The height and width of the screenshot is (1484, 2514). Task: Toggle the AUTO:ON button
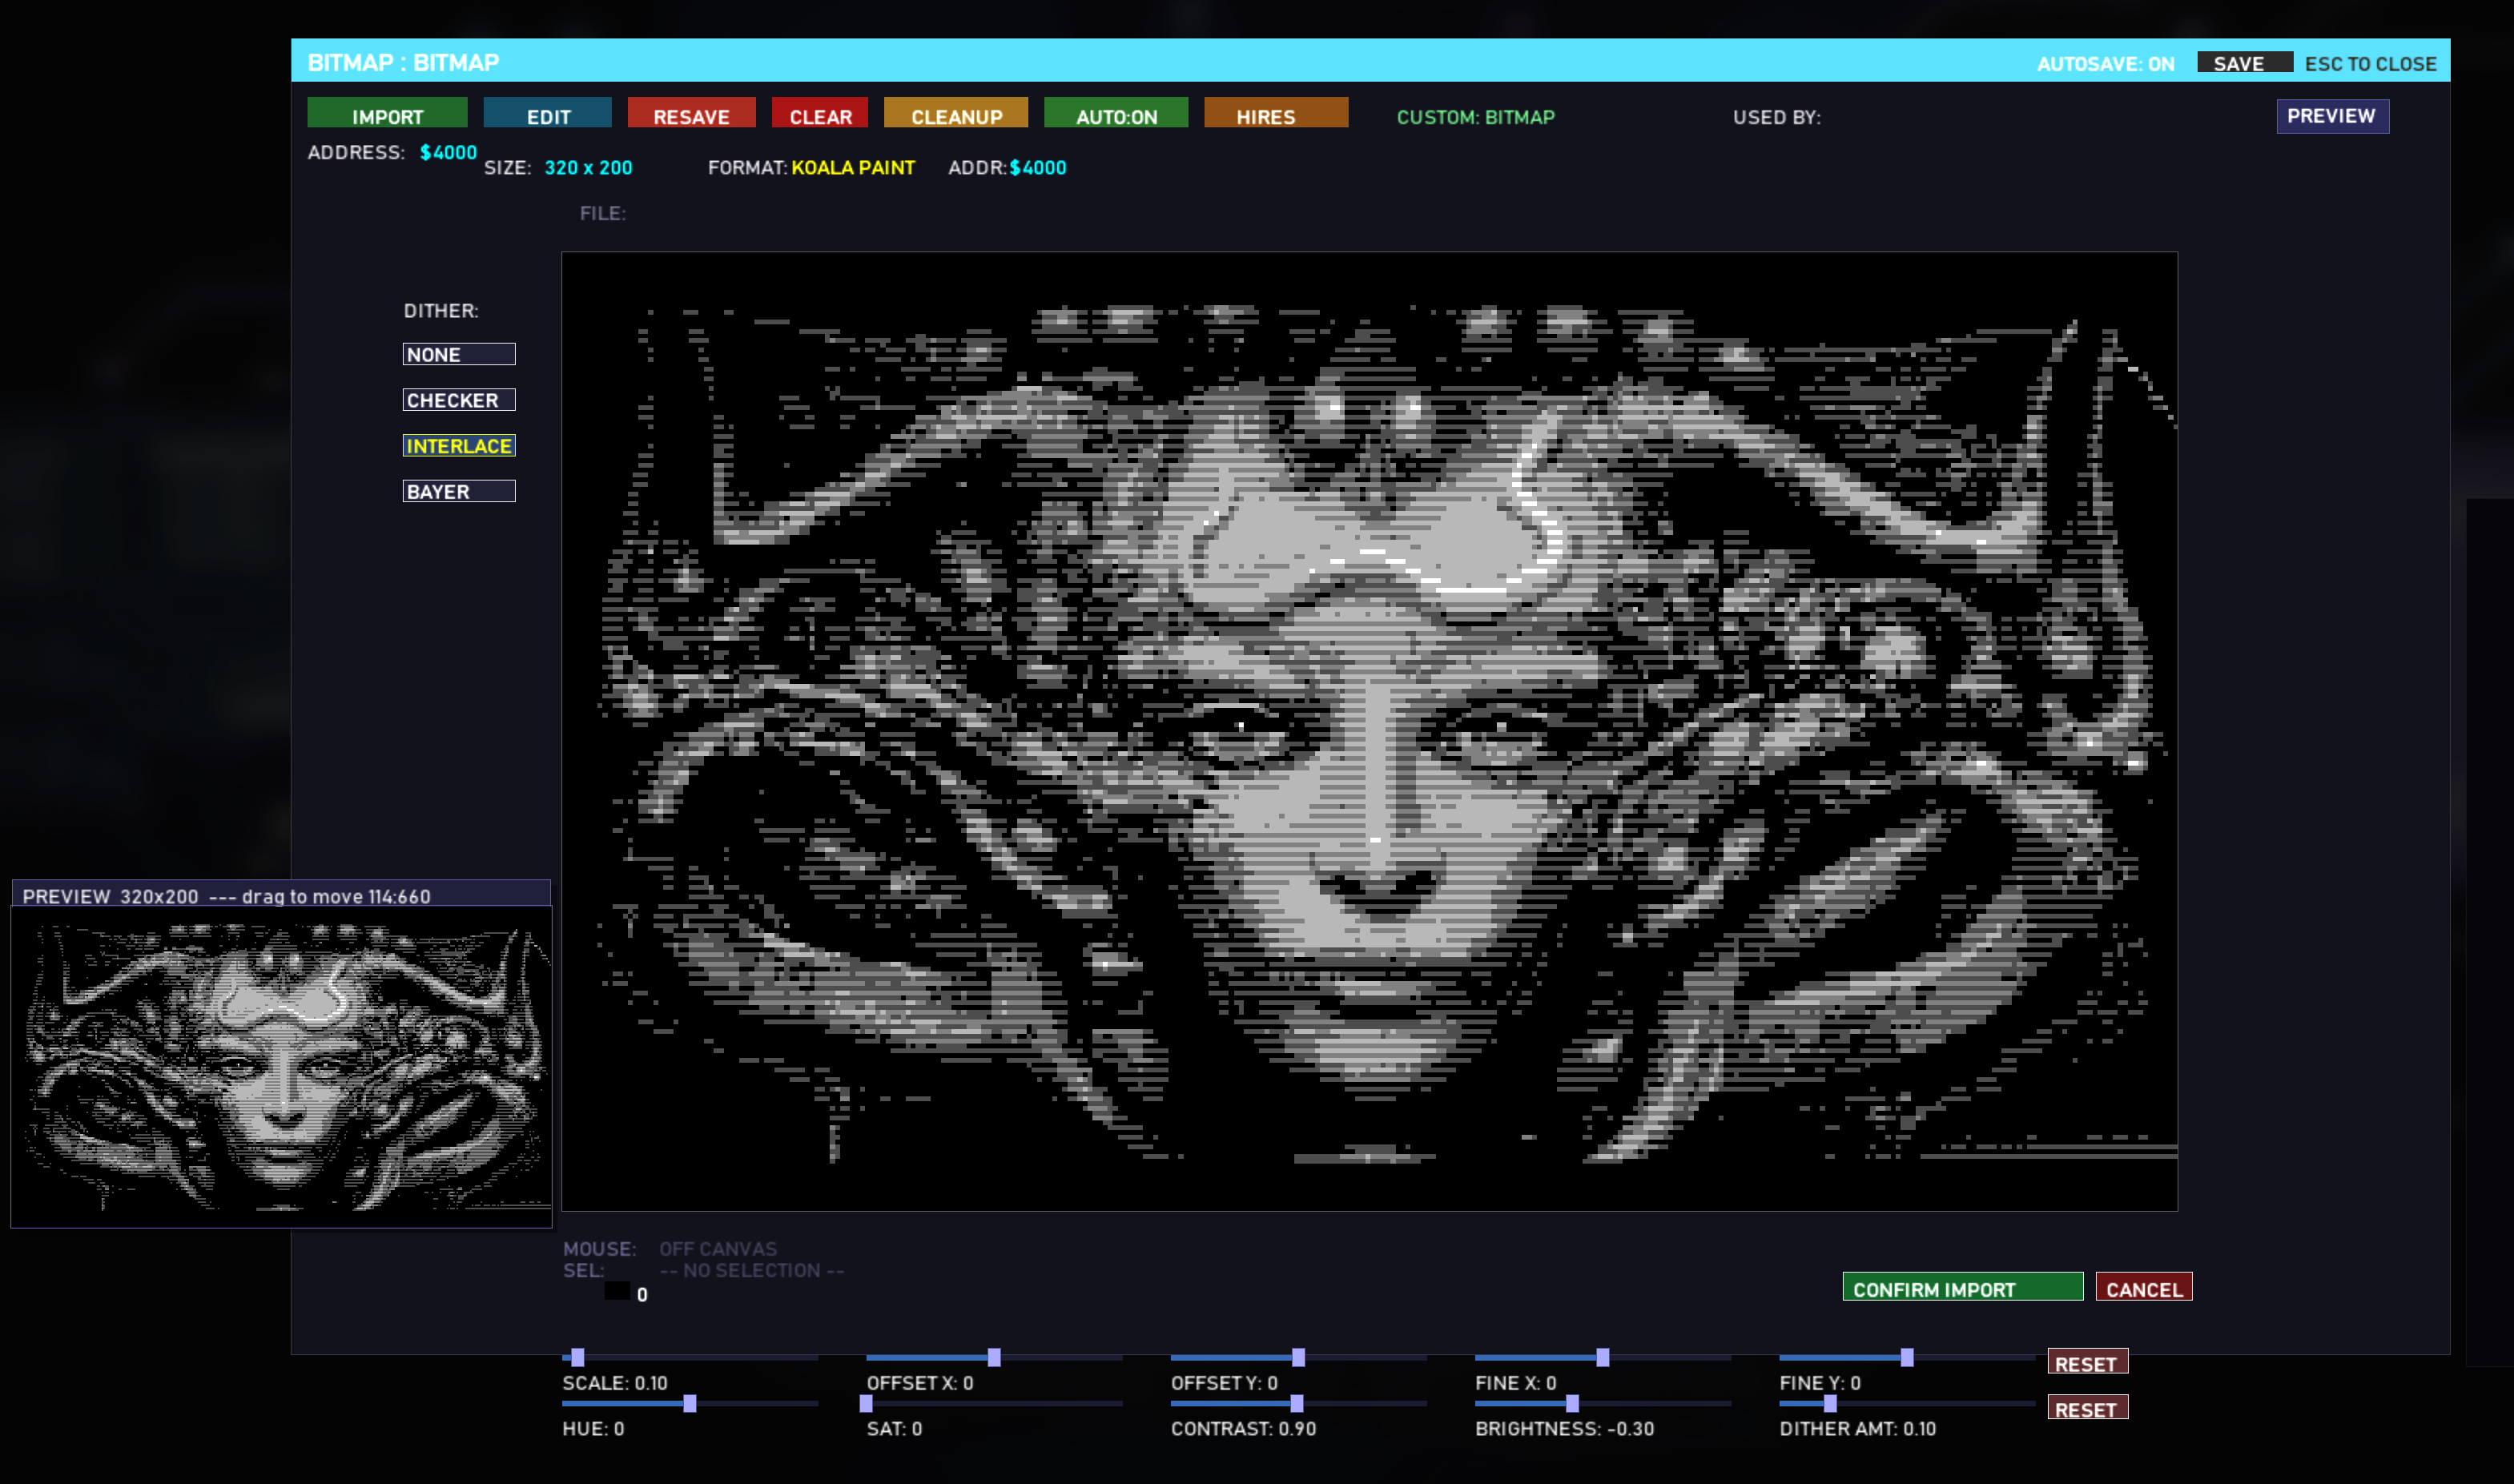tap(1116, 113)
